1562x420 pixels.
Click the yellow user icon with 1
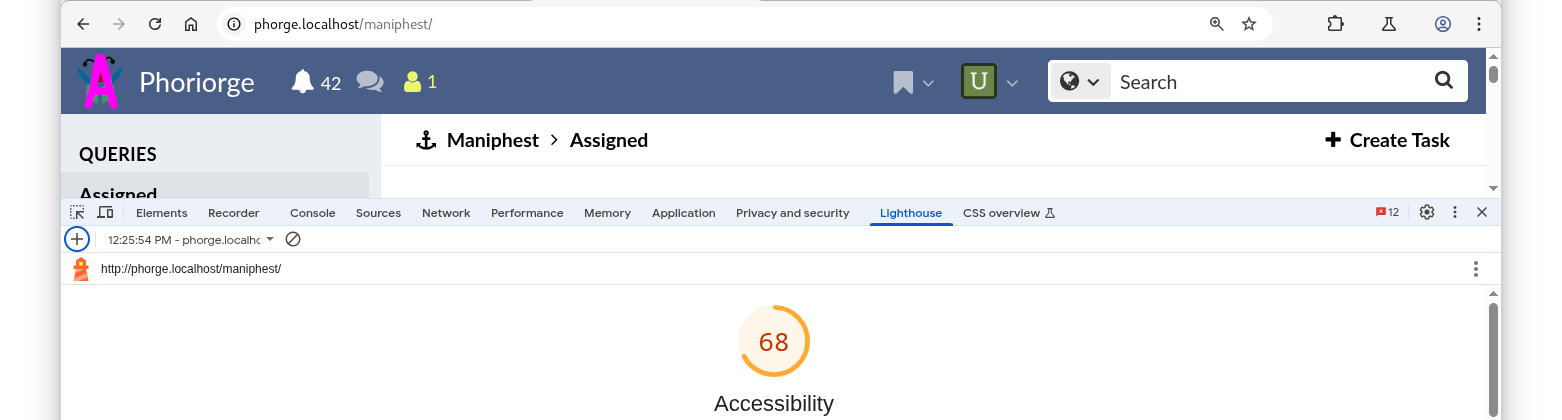(420, 82)
